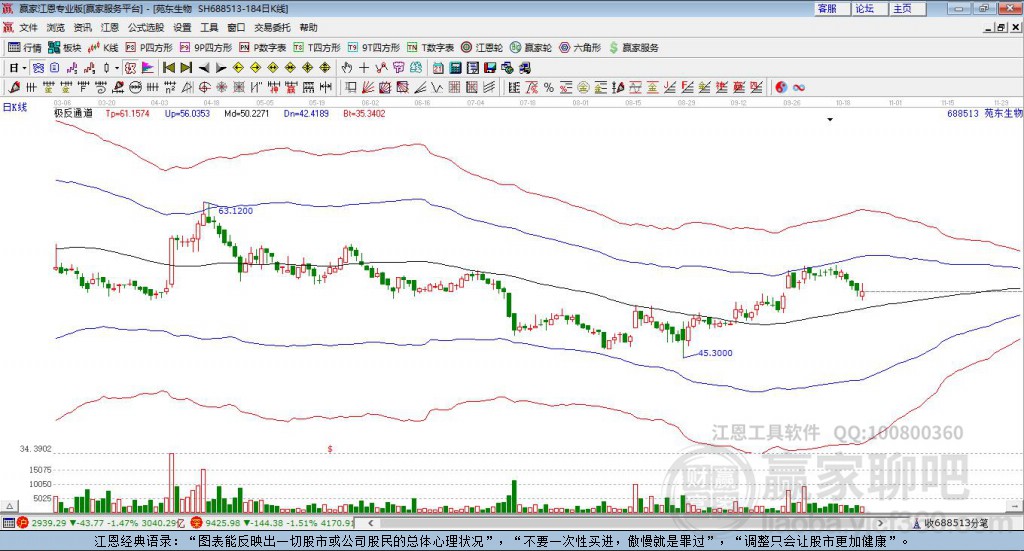Image resolution: width=1024 pixels, height=551 pixels.
Task: Enable the crosshair cursor tool
Action: (x=364, y=68)
